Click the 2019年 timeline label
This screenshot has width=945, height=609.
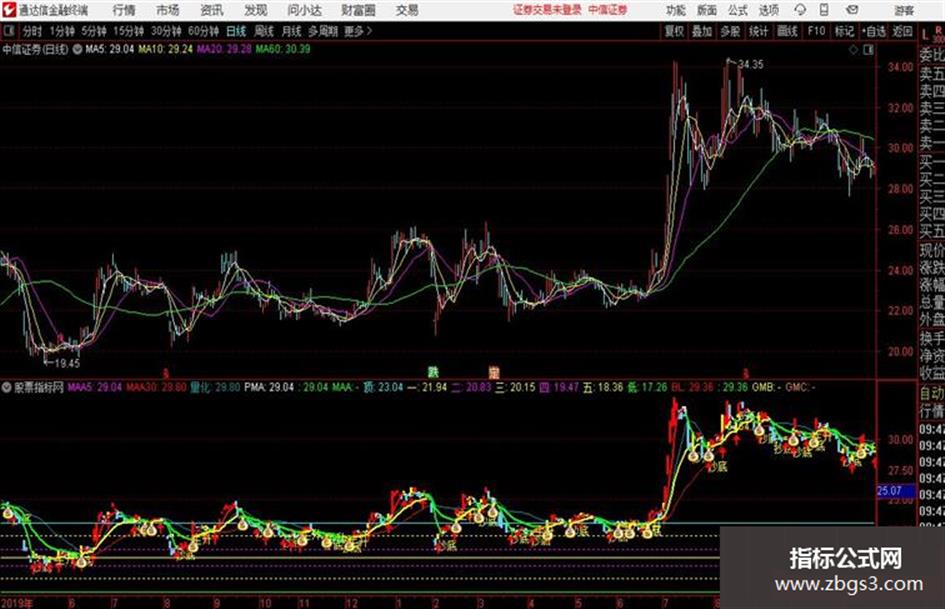(x=17, y=603)
